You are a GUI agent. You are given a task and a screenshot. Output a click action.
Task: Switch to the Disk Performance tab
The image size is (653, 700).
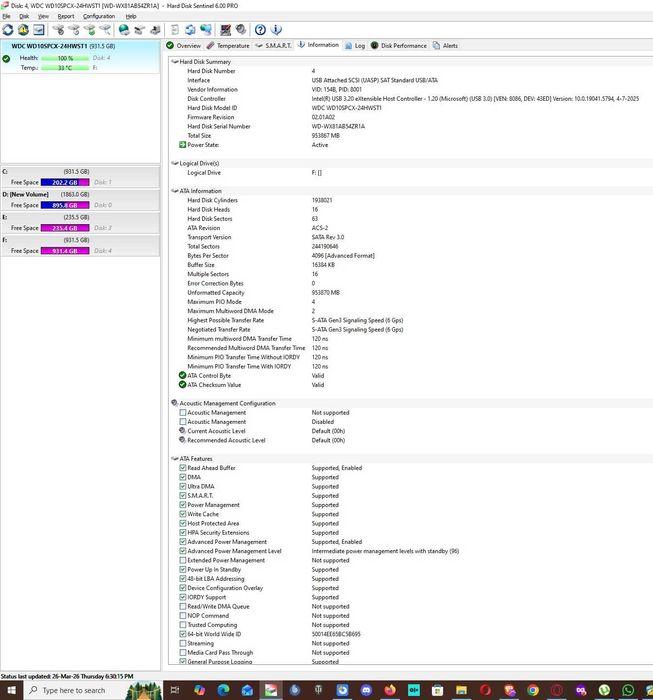tap(399, 46)
